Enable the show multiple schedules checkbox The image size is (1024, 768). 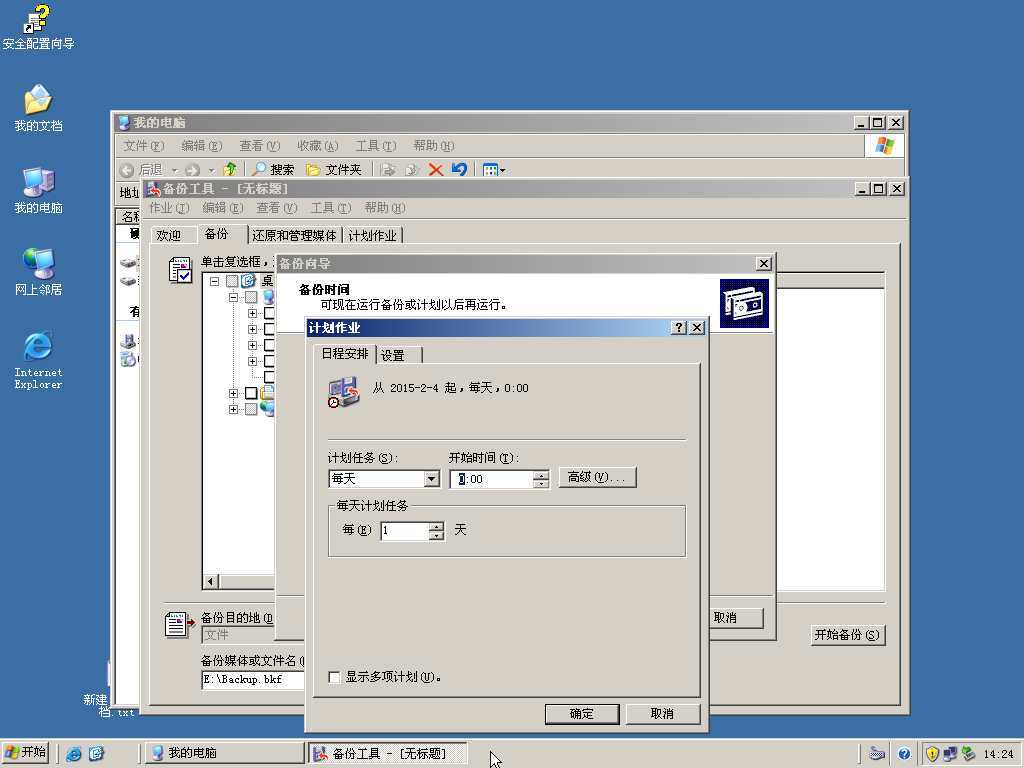point(334,677)
